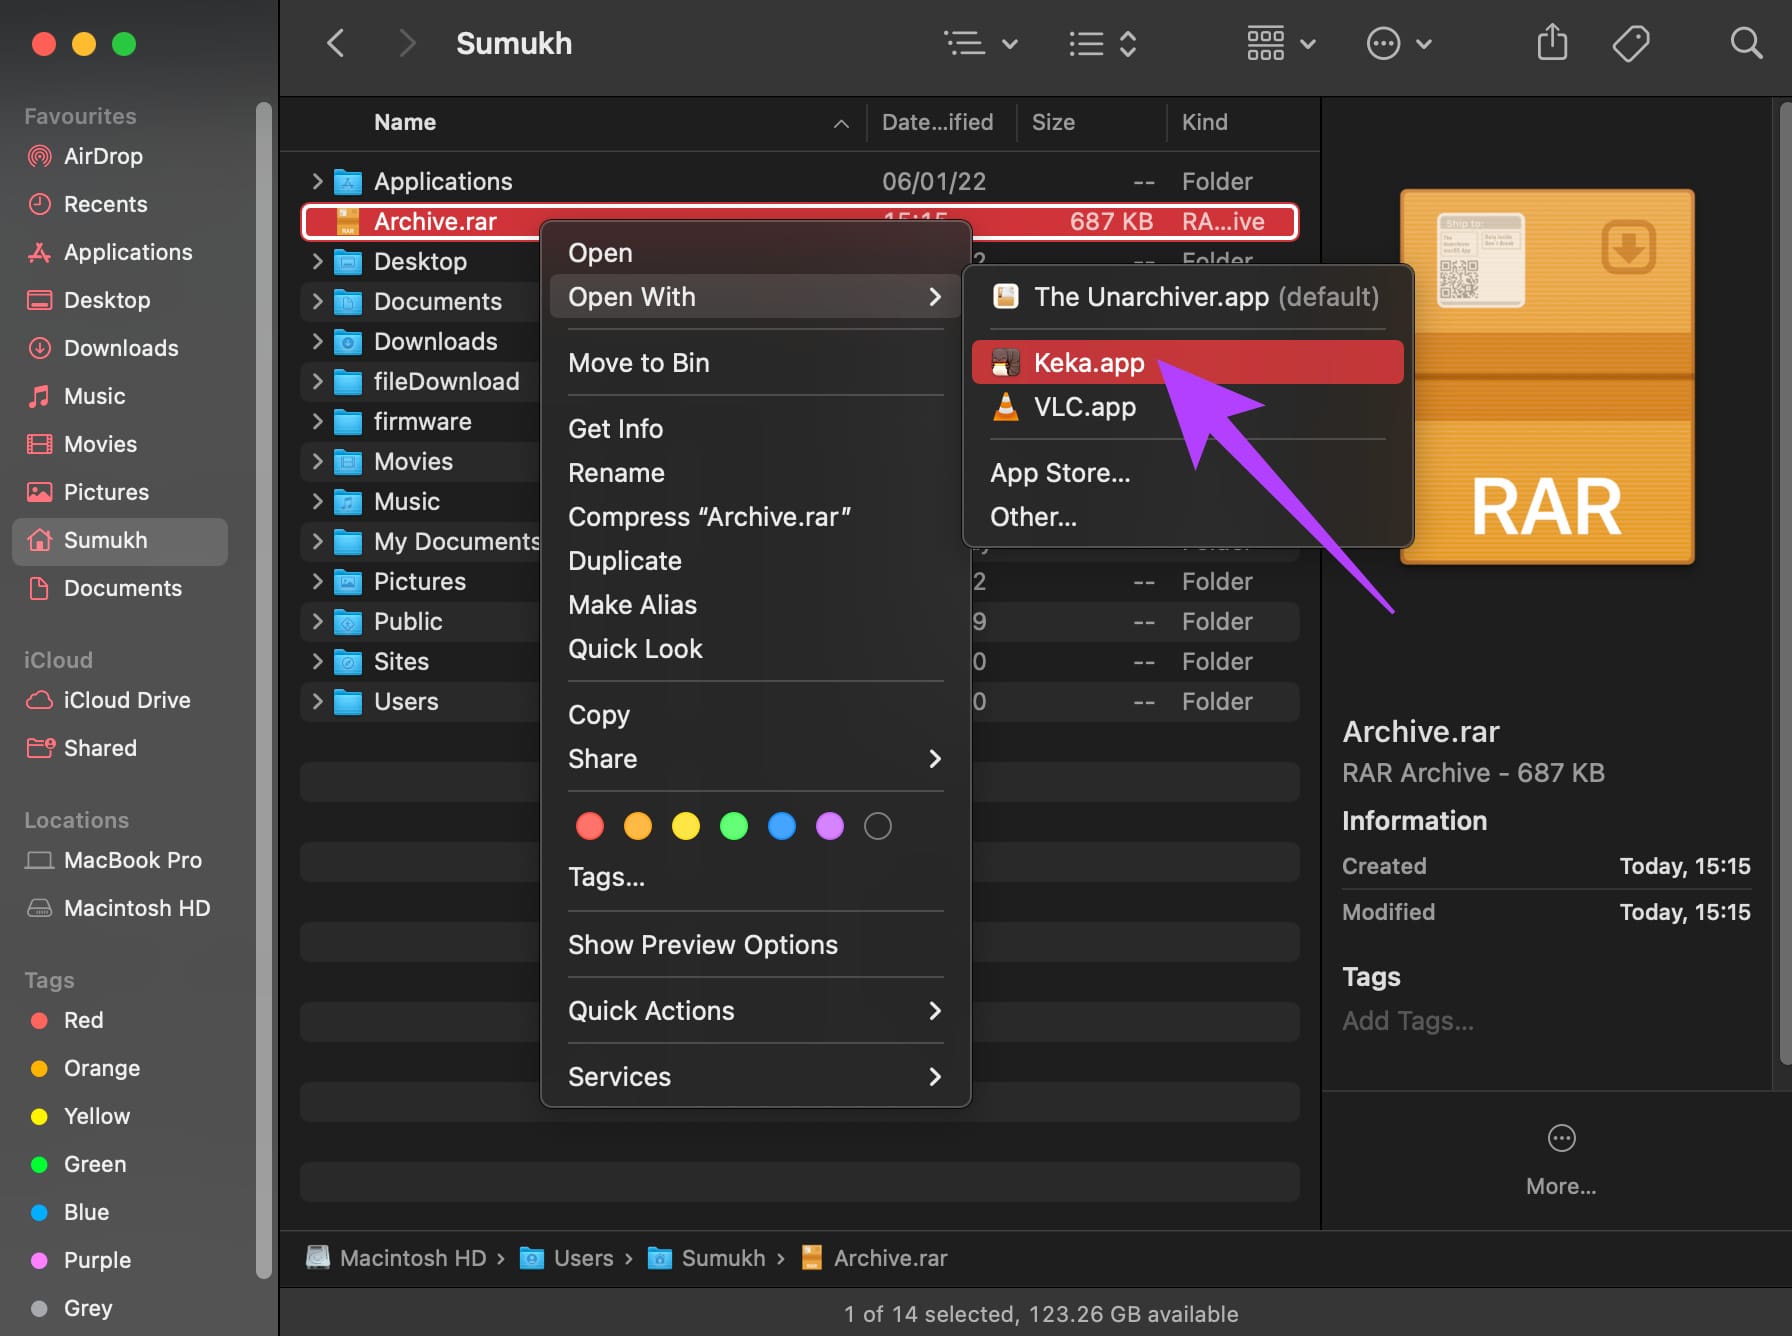Apply the blue tag color dot
Image resolution: width=1792 pixels, height=1336 pixels.
pyautogui.click(x=782, y=826)
